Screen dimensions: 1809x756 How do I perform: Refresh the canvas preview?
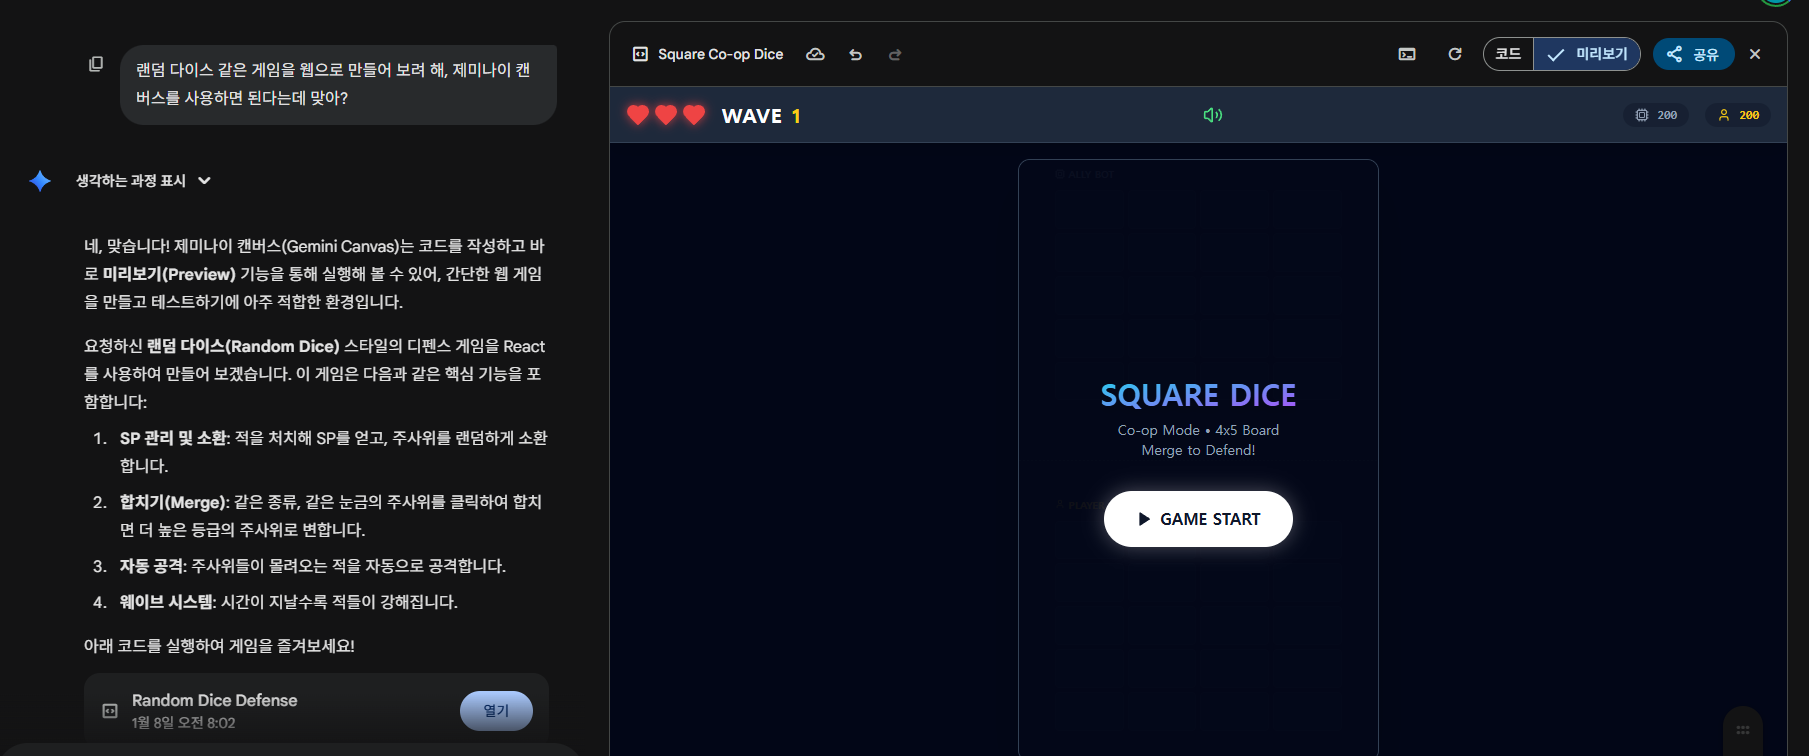click(x=1455, y=54)
